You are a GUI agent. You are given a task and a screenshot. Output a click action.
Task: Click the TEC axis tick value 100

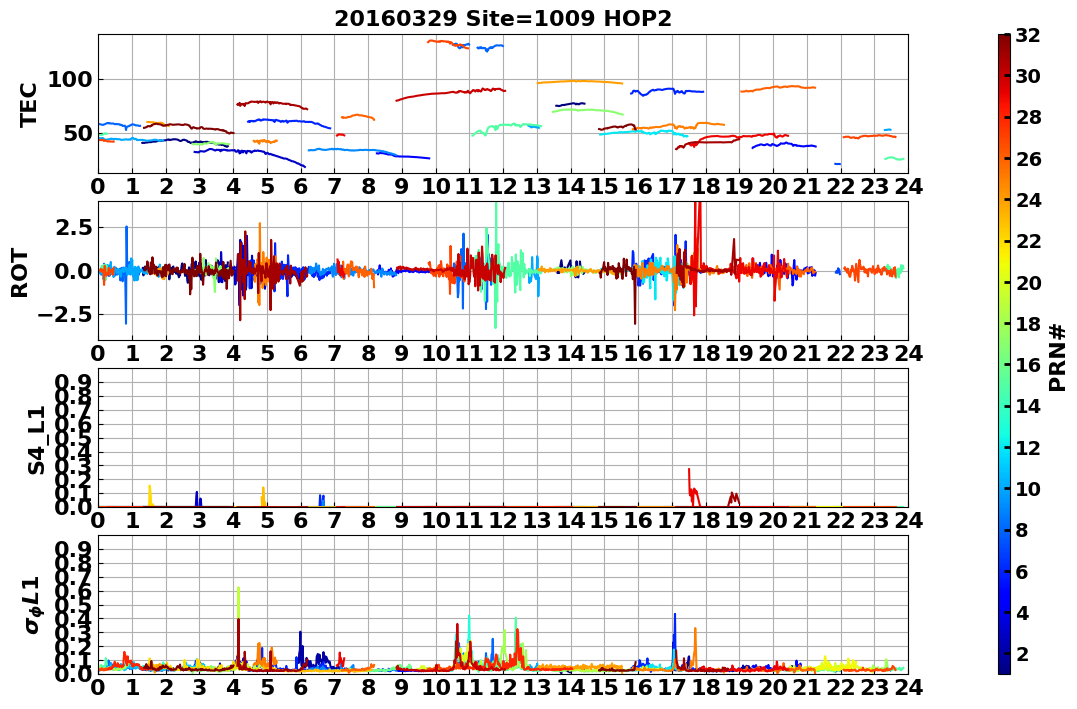[x=69, y=80]
